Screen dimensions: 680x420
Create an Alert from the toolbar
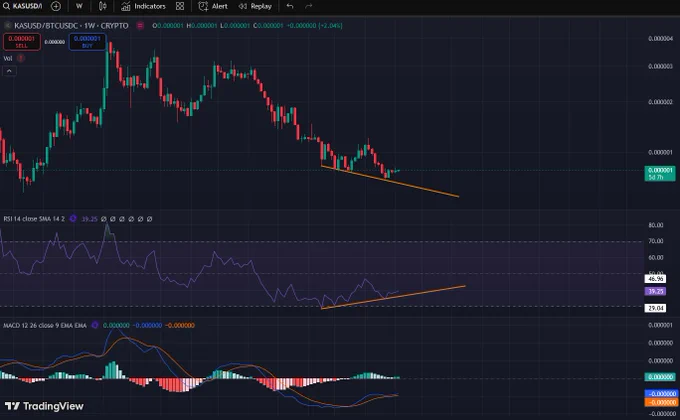(x=213, y=6)
